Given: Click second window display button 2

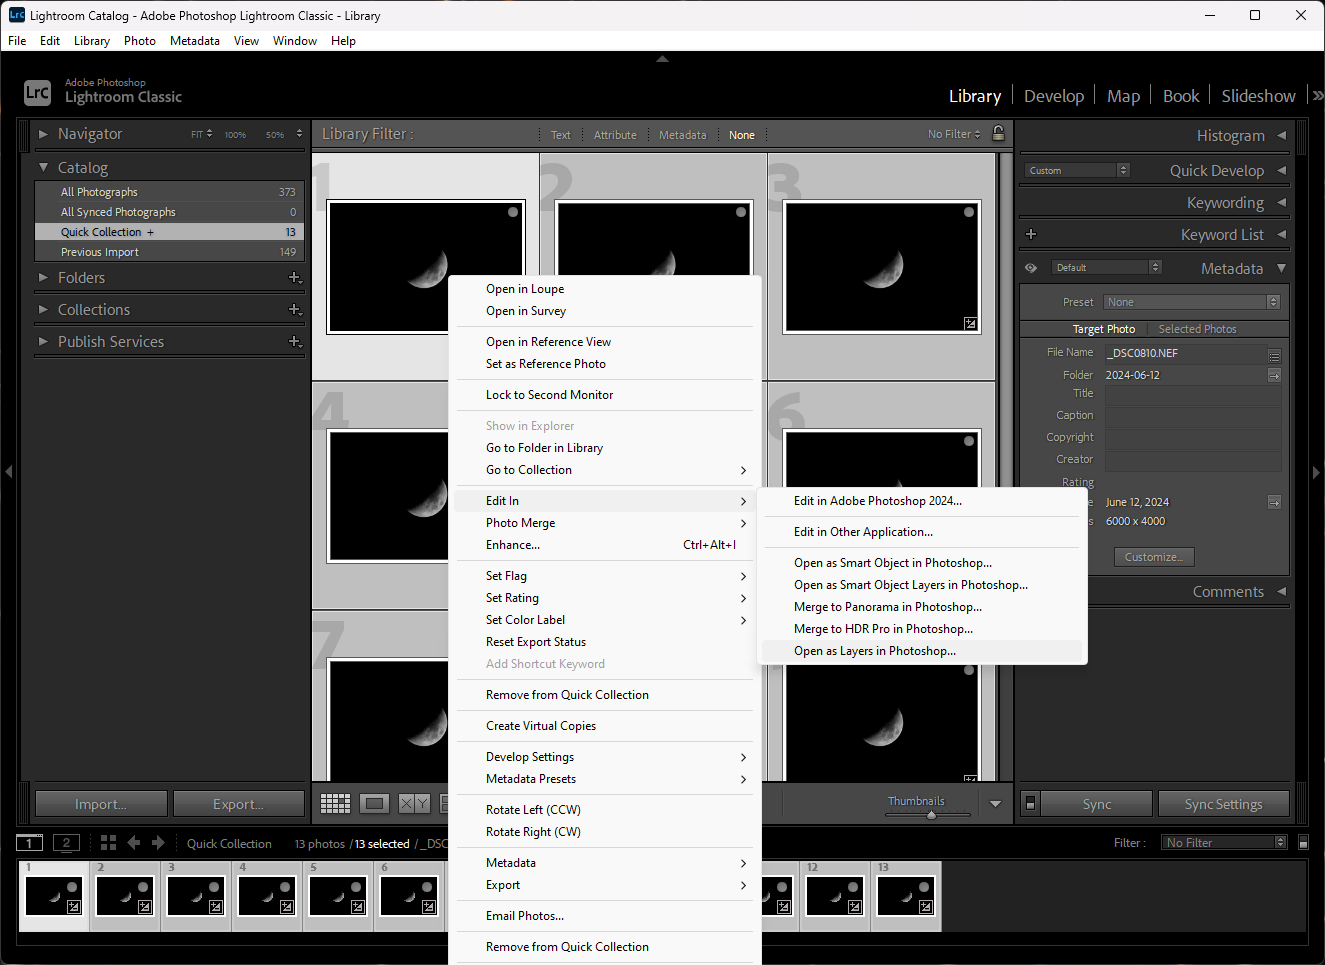Looking at the screenshot, I should 66,843.
